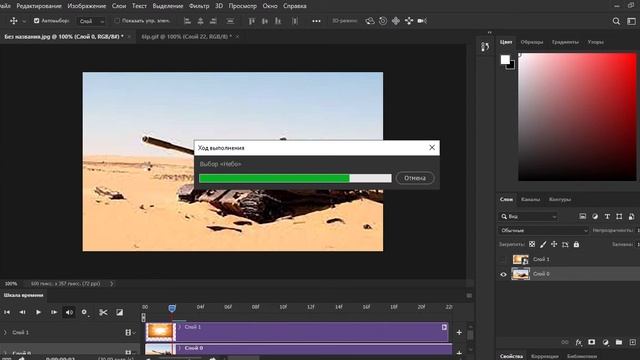Select the 3D pan camera icon
The width and height of the screenshot is (640, 360).
click(x=396, y=21)
